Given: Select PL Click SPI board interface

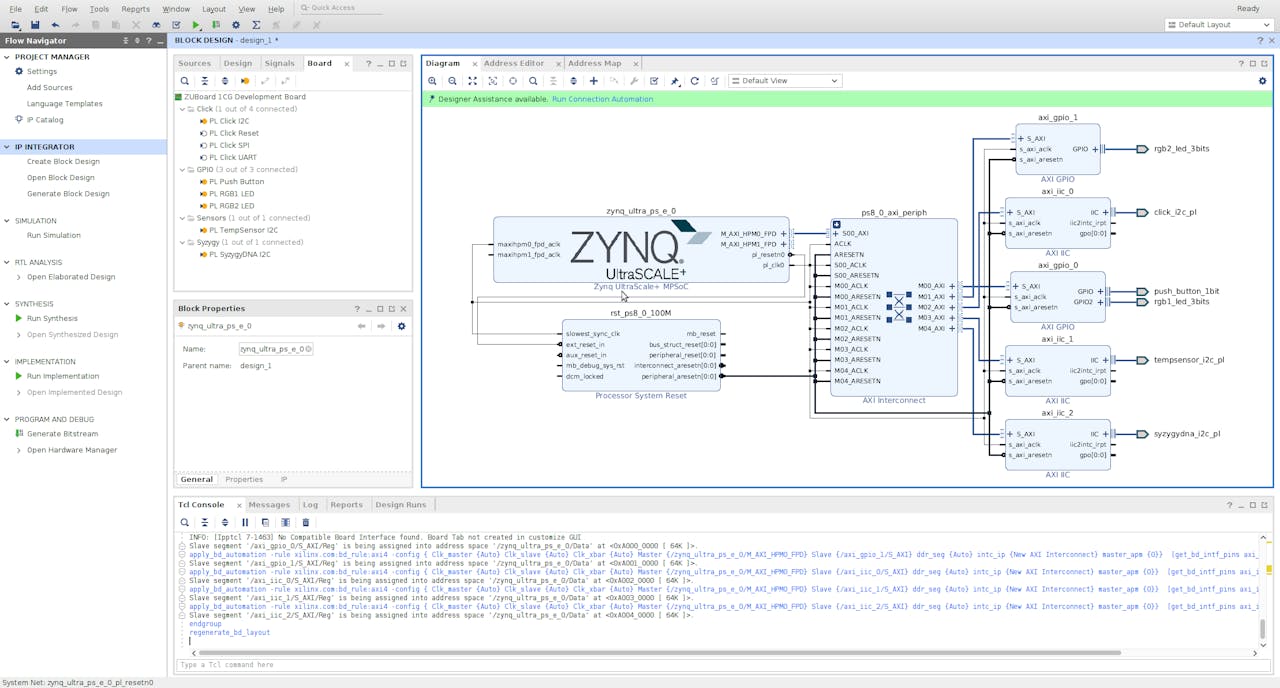Looking at the screenshot, I should pos(229,145).
